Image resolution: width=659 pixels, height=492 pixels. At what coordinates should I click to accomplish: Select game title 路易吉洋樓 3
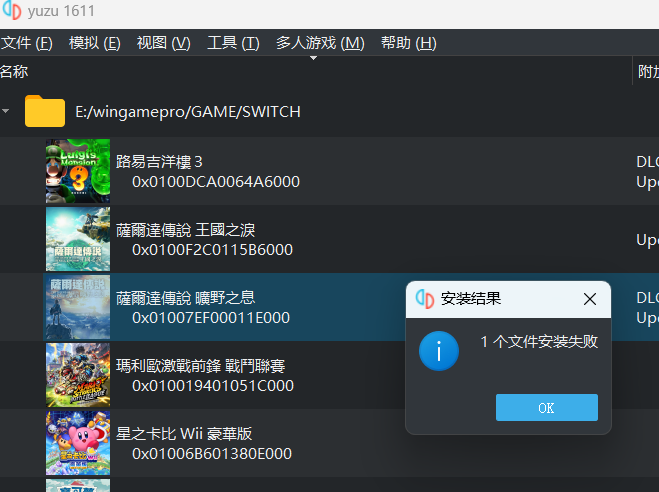point(159,162)
